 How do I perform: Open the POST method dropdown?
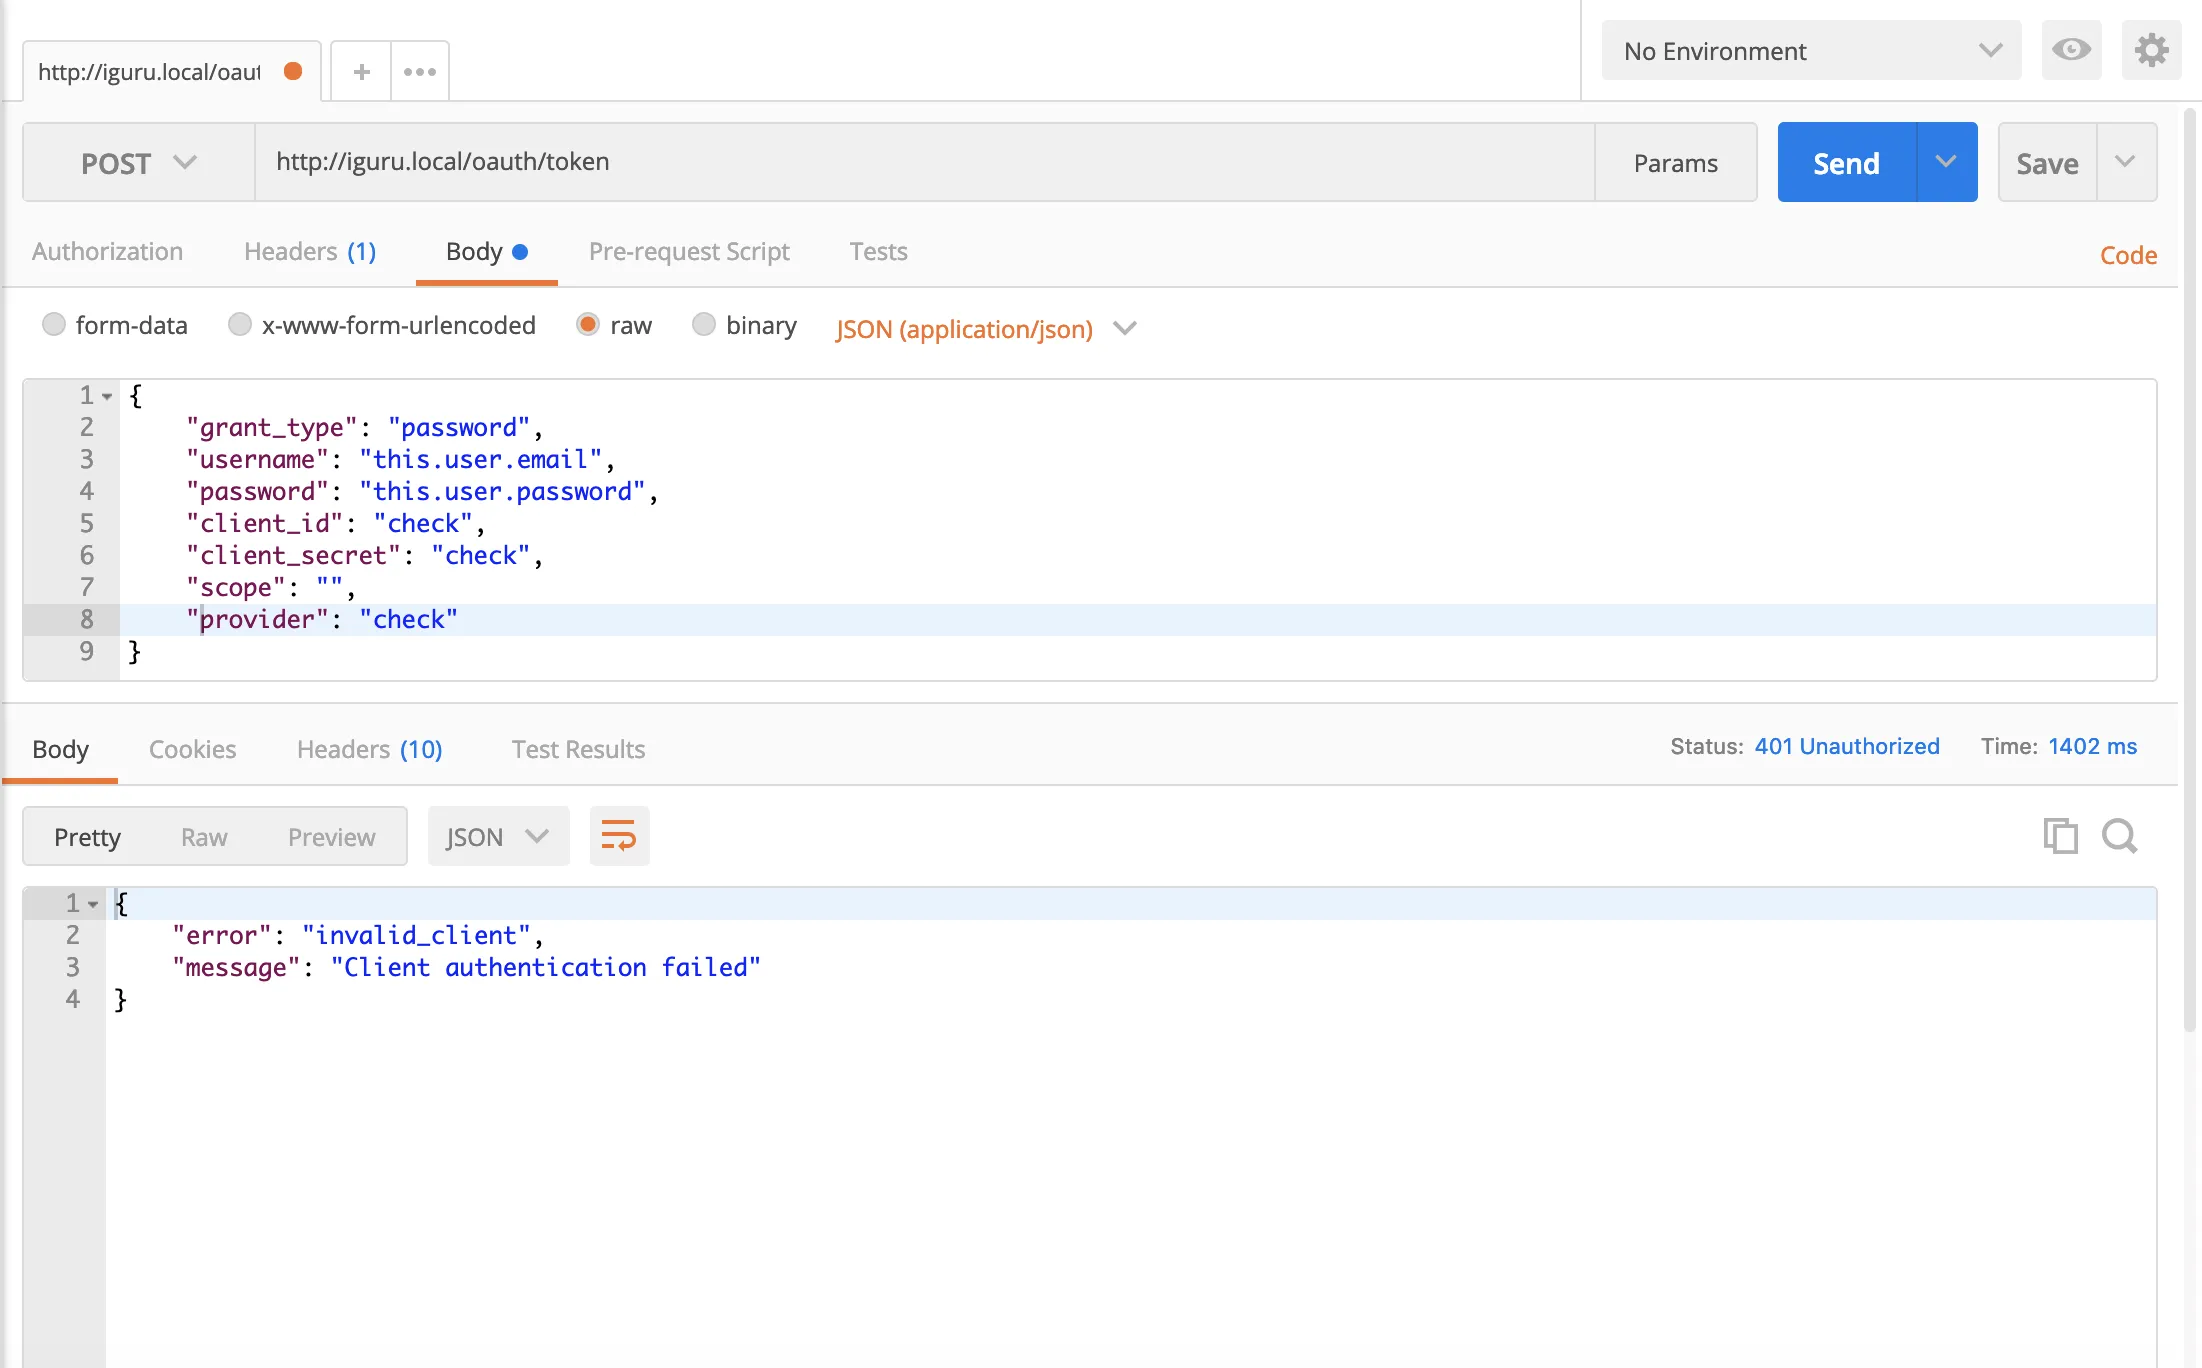click(138, 163)
